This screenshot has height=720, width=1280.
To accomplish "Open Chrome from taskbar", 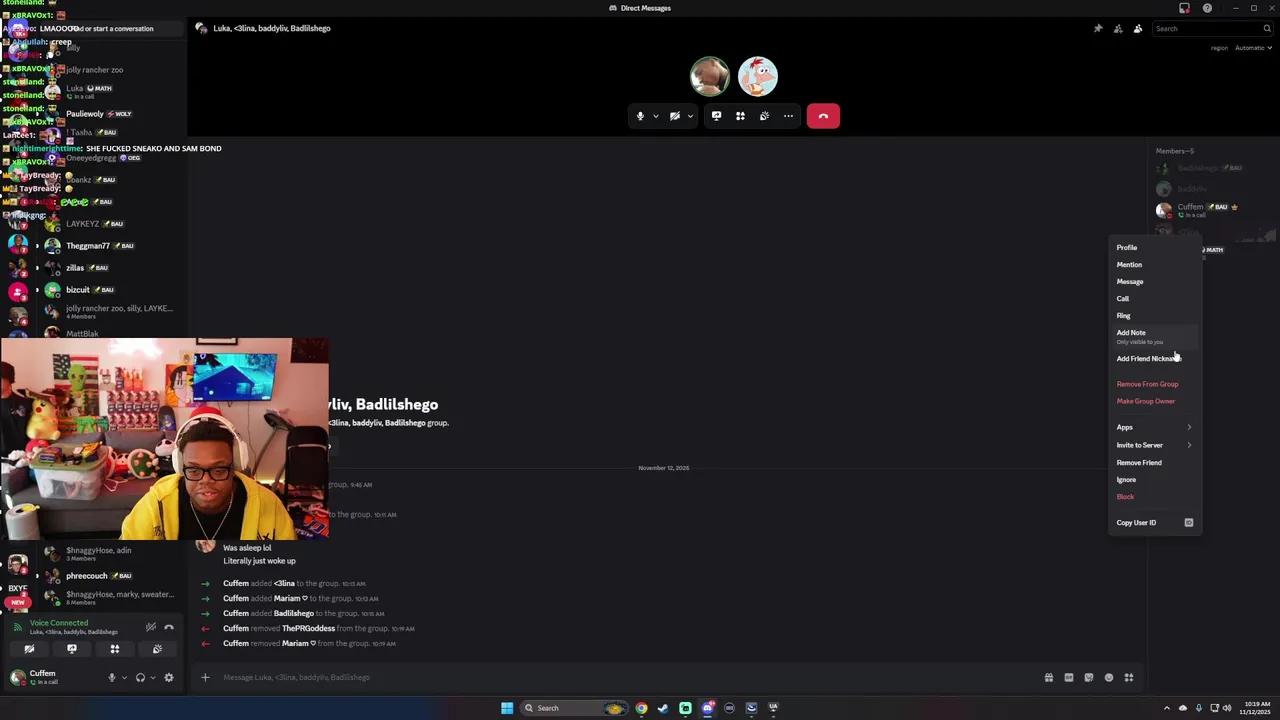I will coord(641,708).
